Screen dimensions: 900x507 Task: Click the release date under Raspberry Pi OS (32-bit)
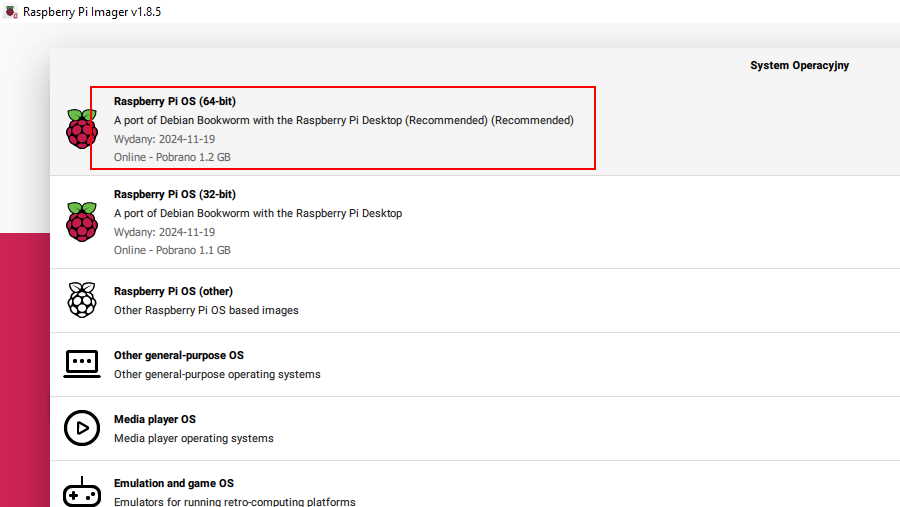164,232
